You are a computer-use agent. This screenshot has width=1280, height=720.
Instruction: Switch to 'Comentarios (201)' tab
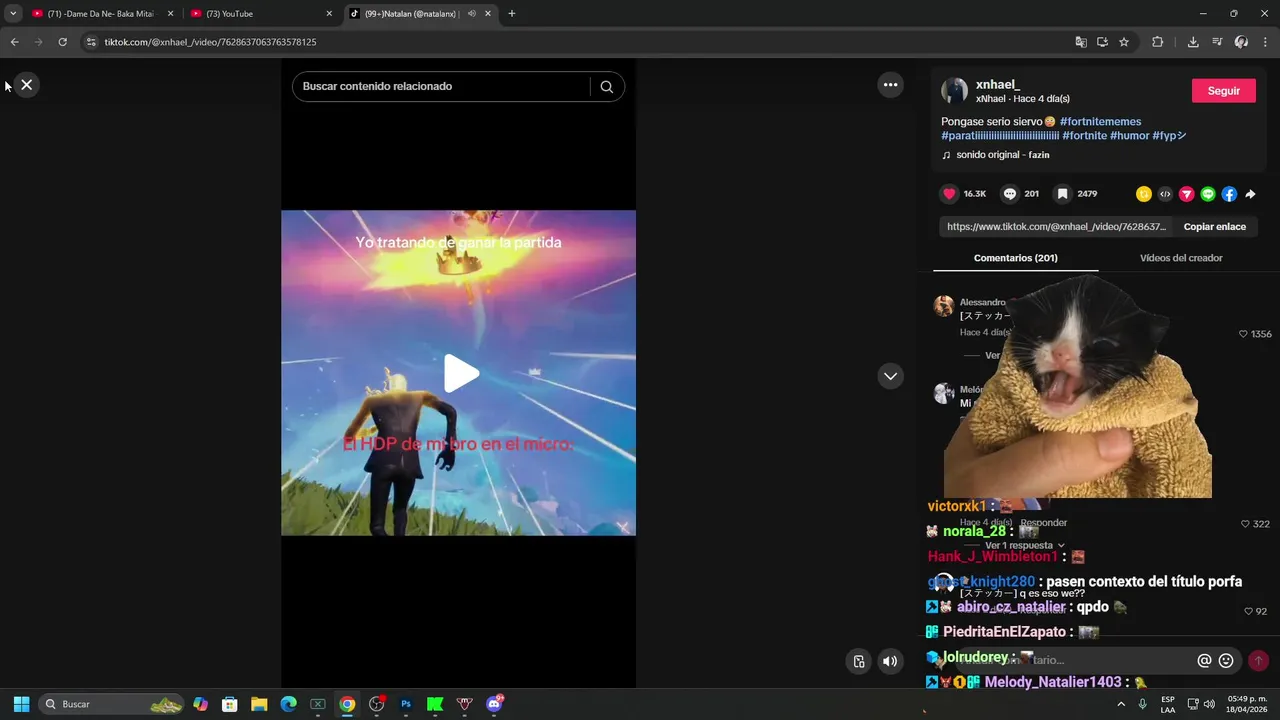tap(1015, 258)
